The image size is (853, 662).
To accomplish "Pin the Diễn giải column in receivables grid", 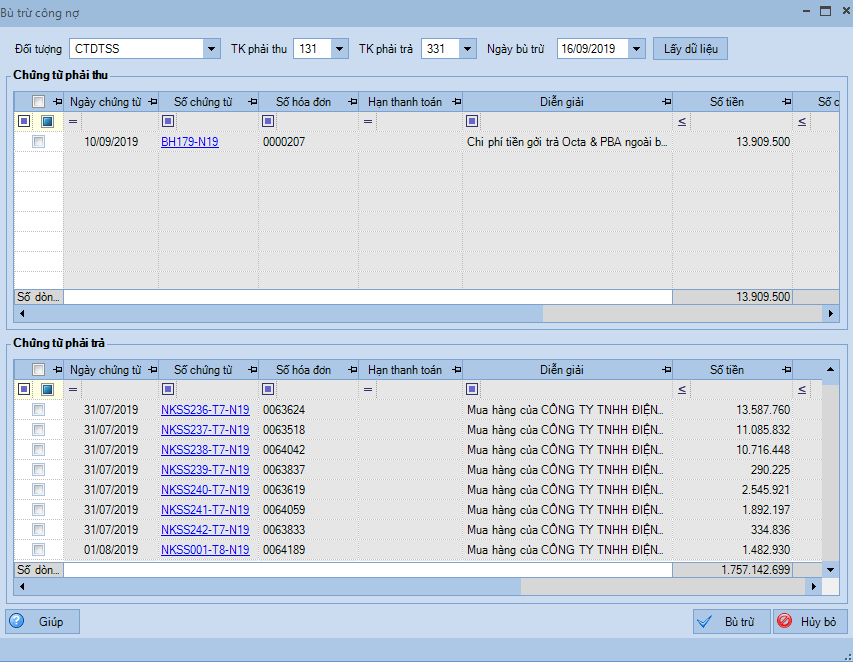I will pyautogui.click(x=666, y=102).
